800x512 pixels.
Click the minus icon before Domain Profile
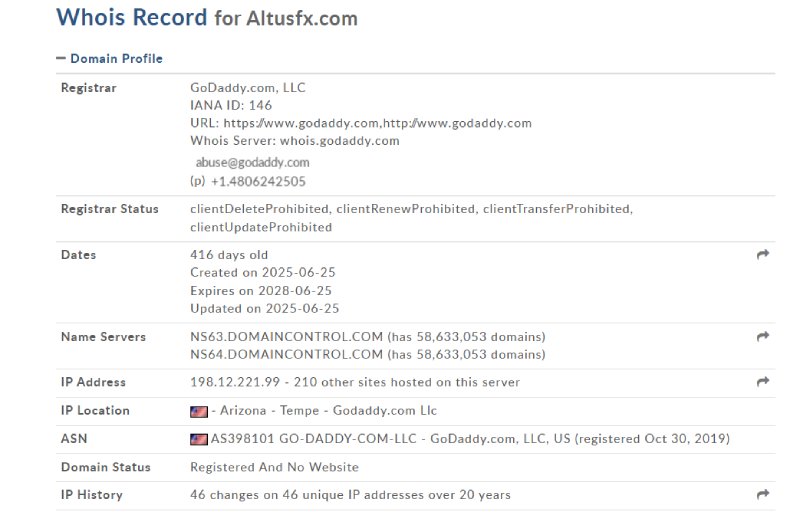[x=61, y=58]
